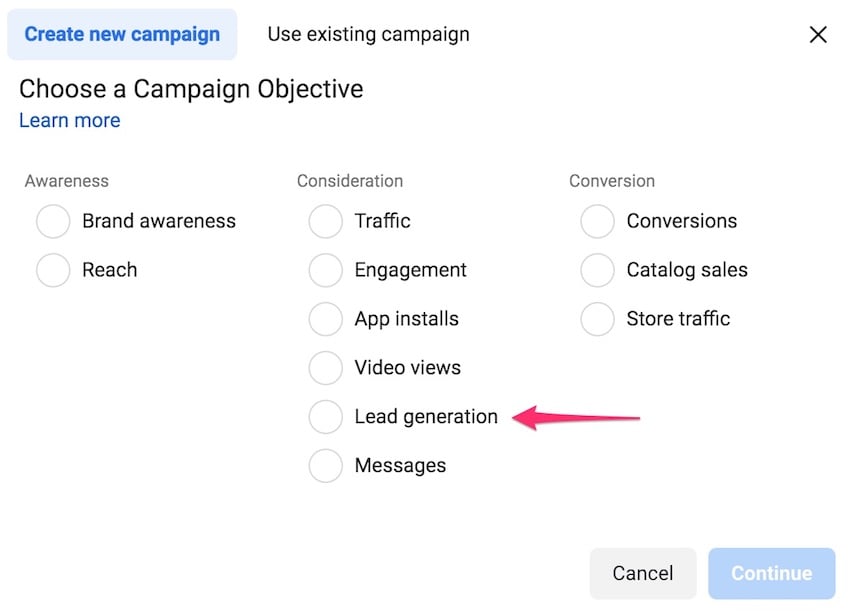Click the Catalog sales label text
This screenshot has height=611, width=850.
pos(687,270)
